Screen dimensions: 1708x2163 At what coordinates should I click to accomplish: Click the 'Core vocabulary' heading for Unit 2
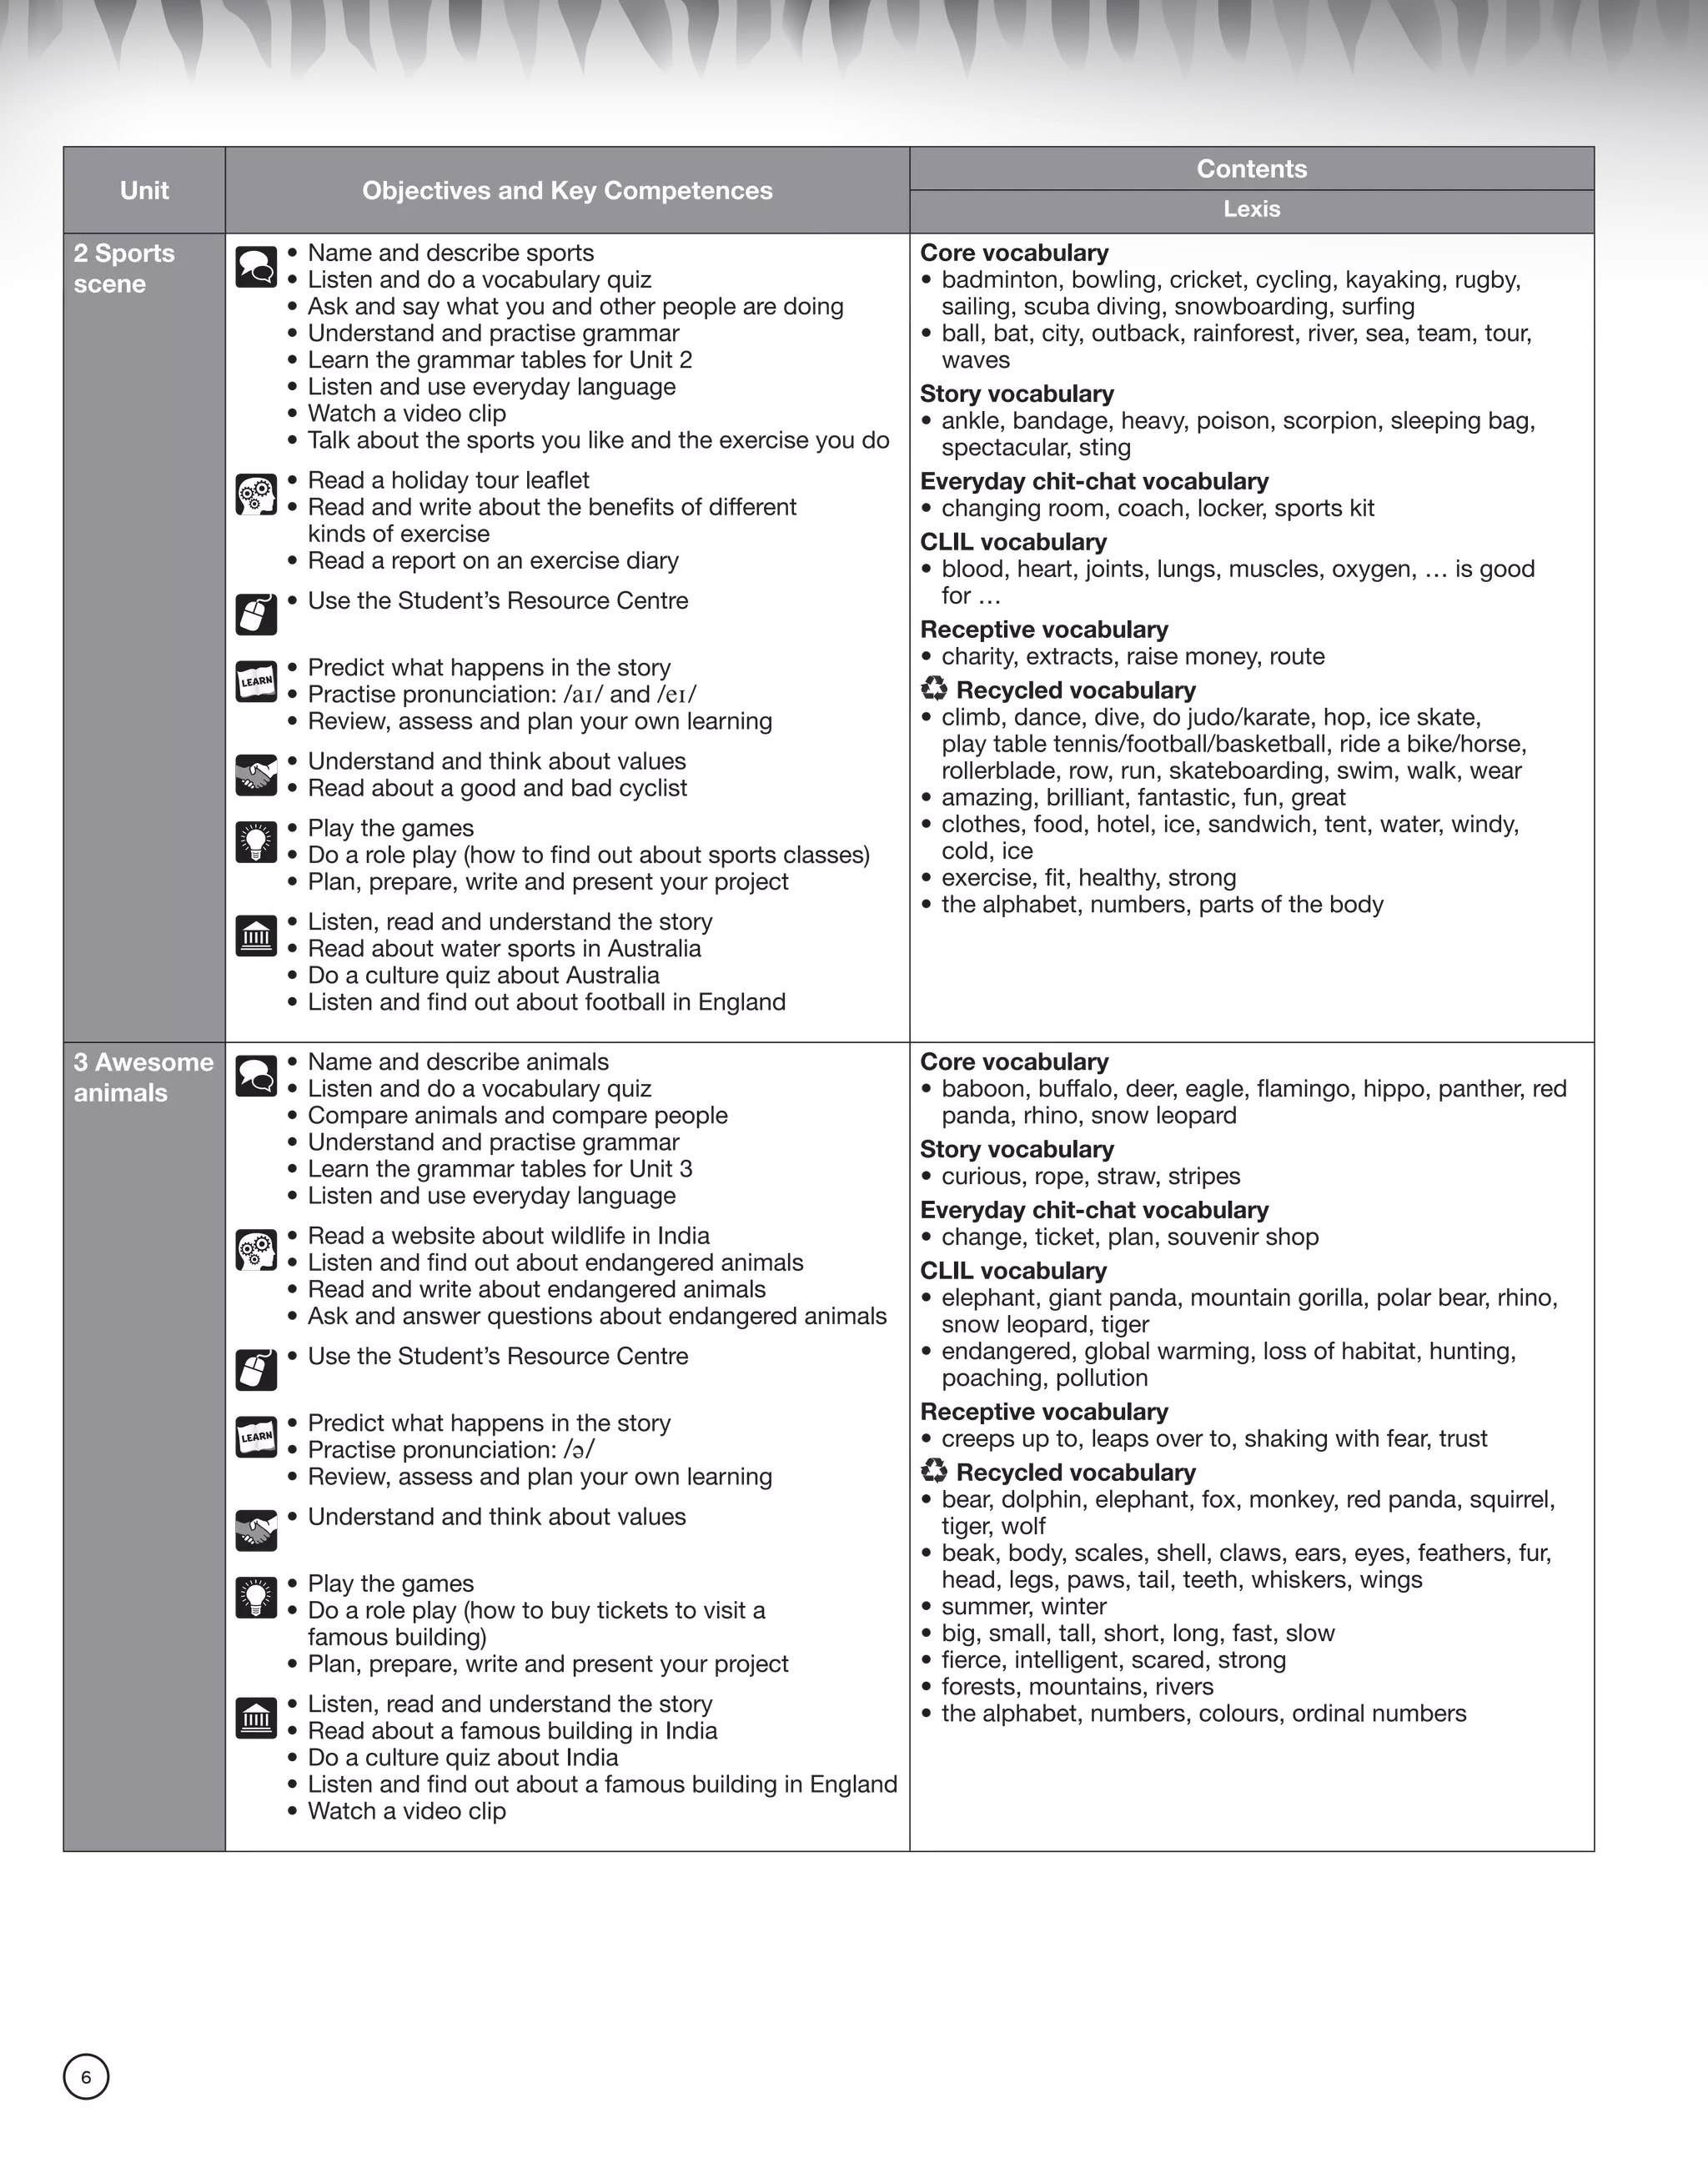tap(1014, 253)
